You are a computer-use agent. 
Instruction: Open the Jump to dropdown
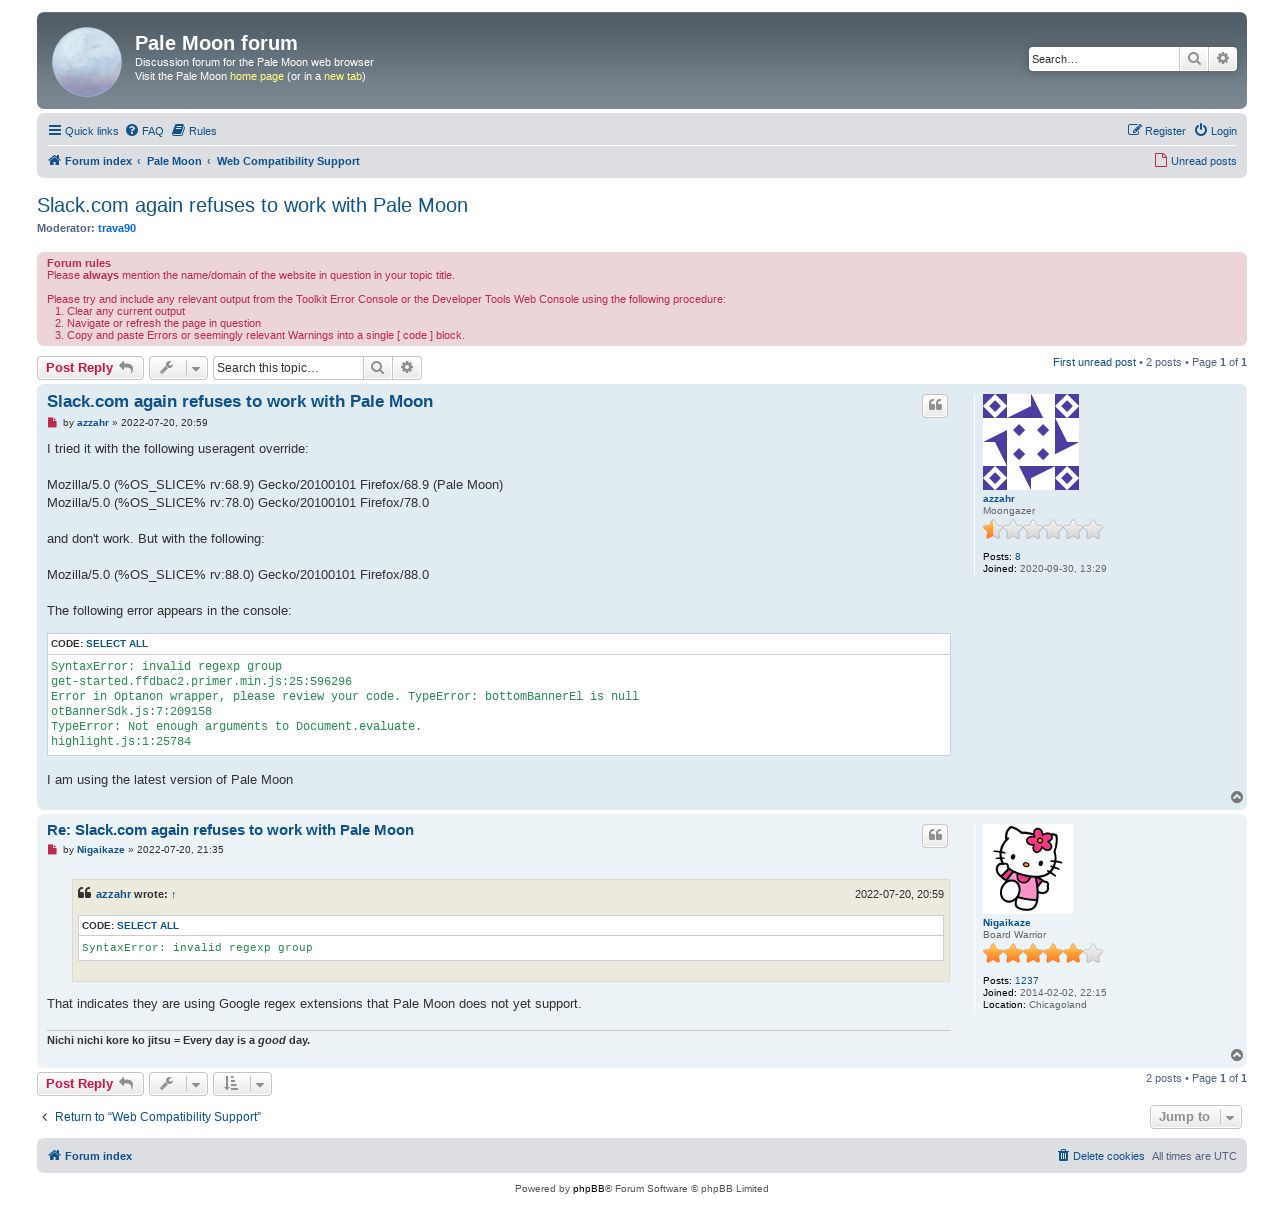pos(1196,1117)
